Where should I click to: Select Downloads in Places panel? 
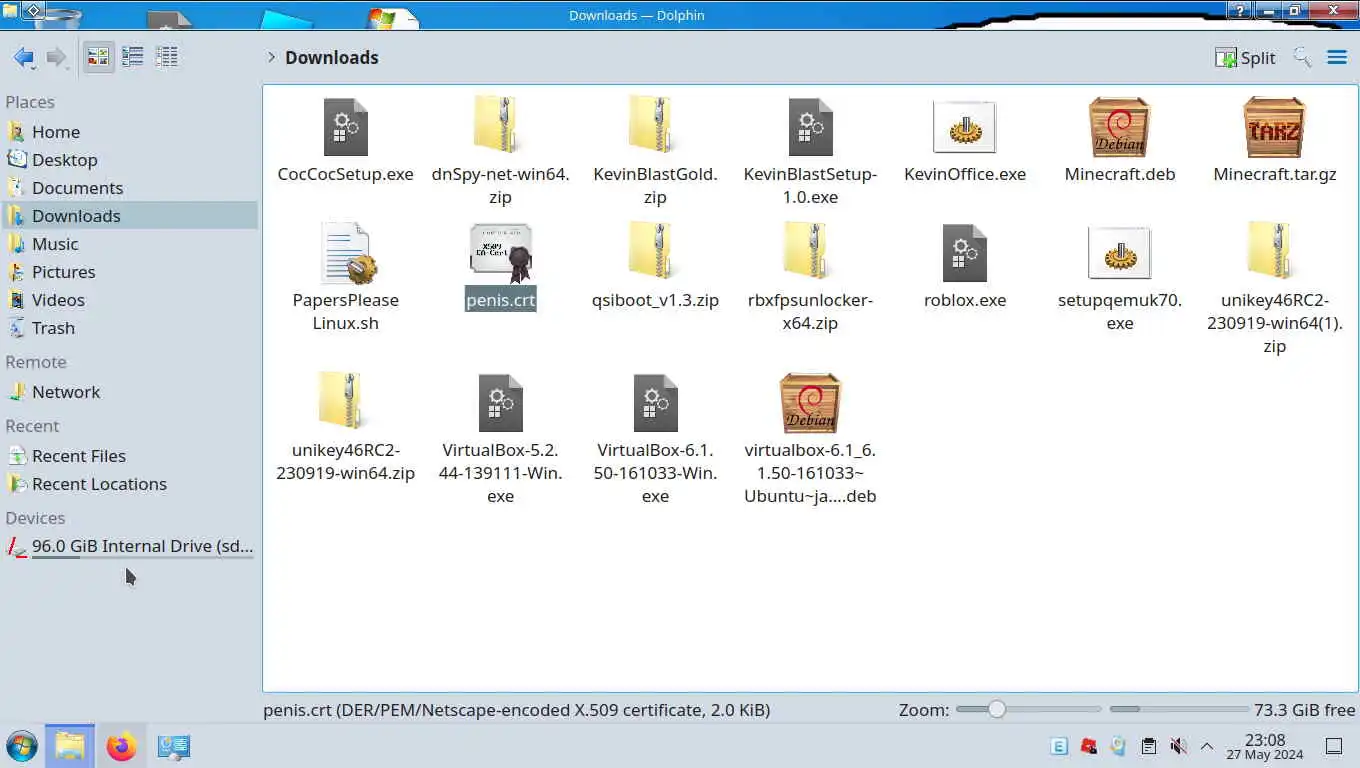click(130, 216)
